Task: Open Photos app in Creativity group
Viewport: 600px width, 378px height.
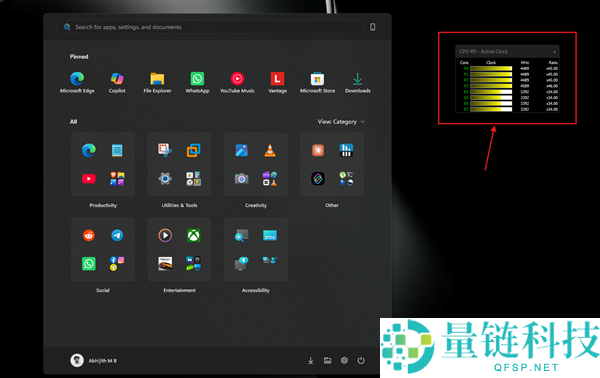Action: (x=241, y=150)
